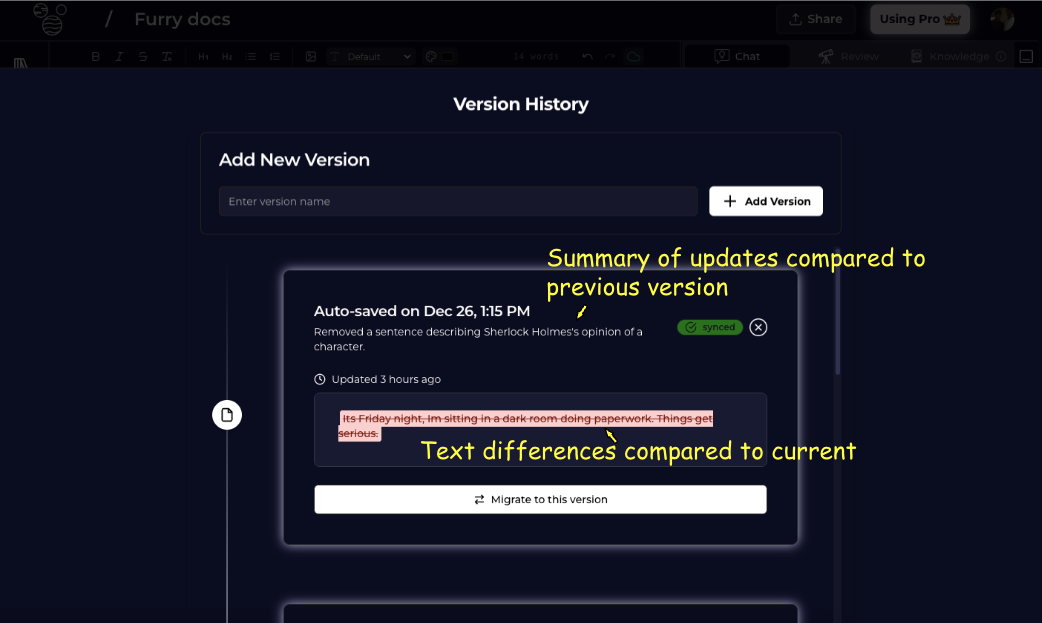Focus the Enter version name field
The width and height of the screenshot is (1042, 623).
click(x=458, y=201)
